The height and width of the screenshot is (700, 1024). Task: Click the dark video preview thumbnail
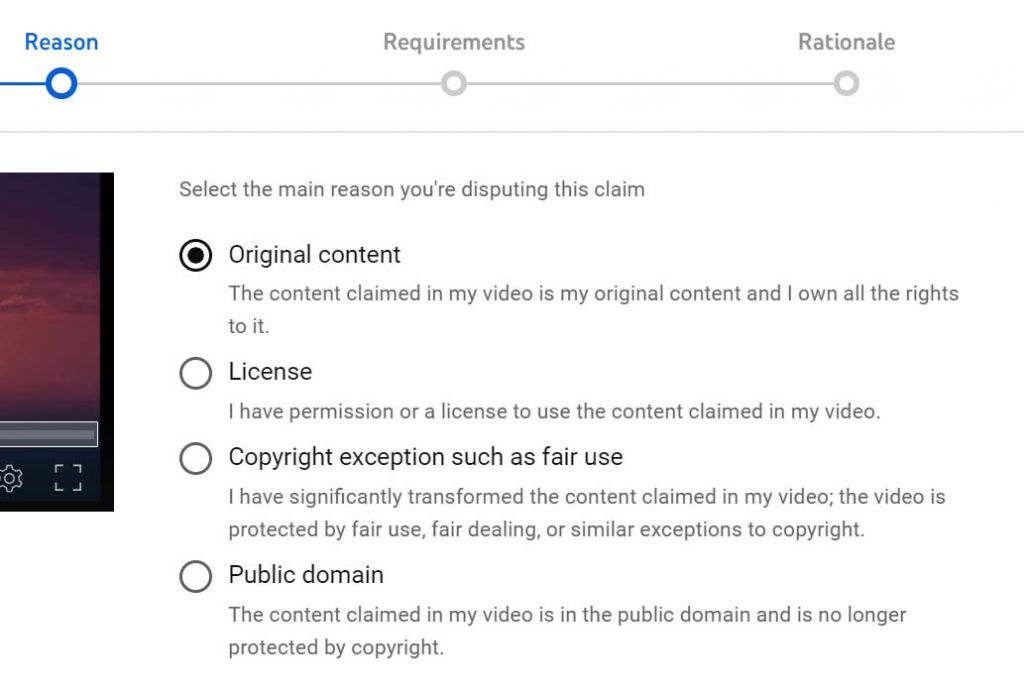click(57, 300)
